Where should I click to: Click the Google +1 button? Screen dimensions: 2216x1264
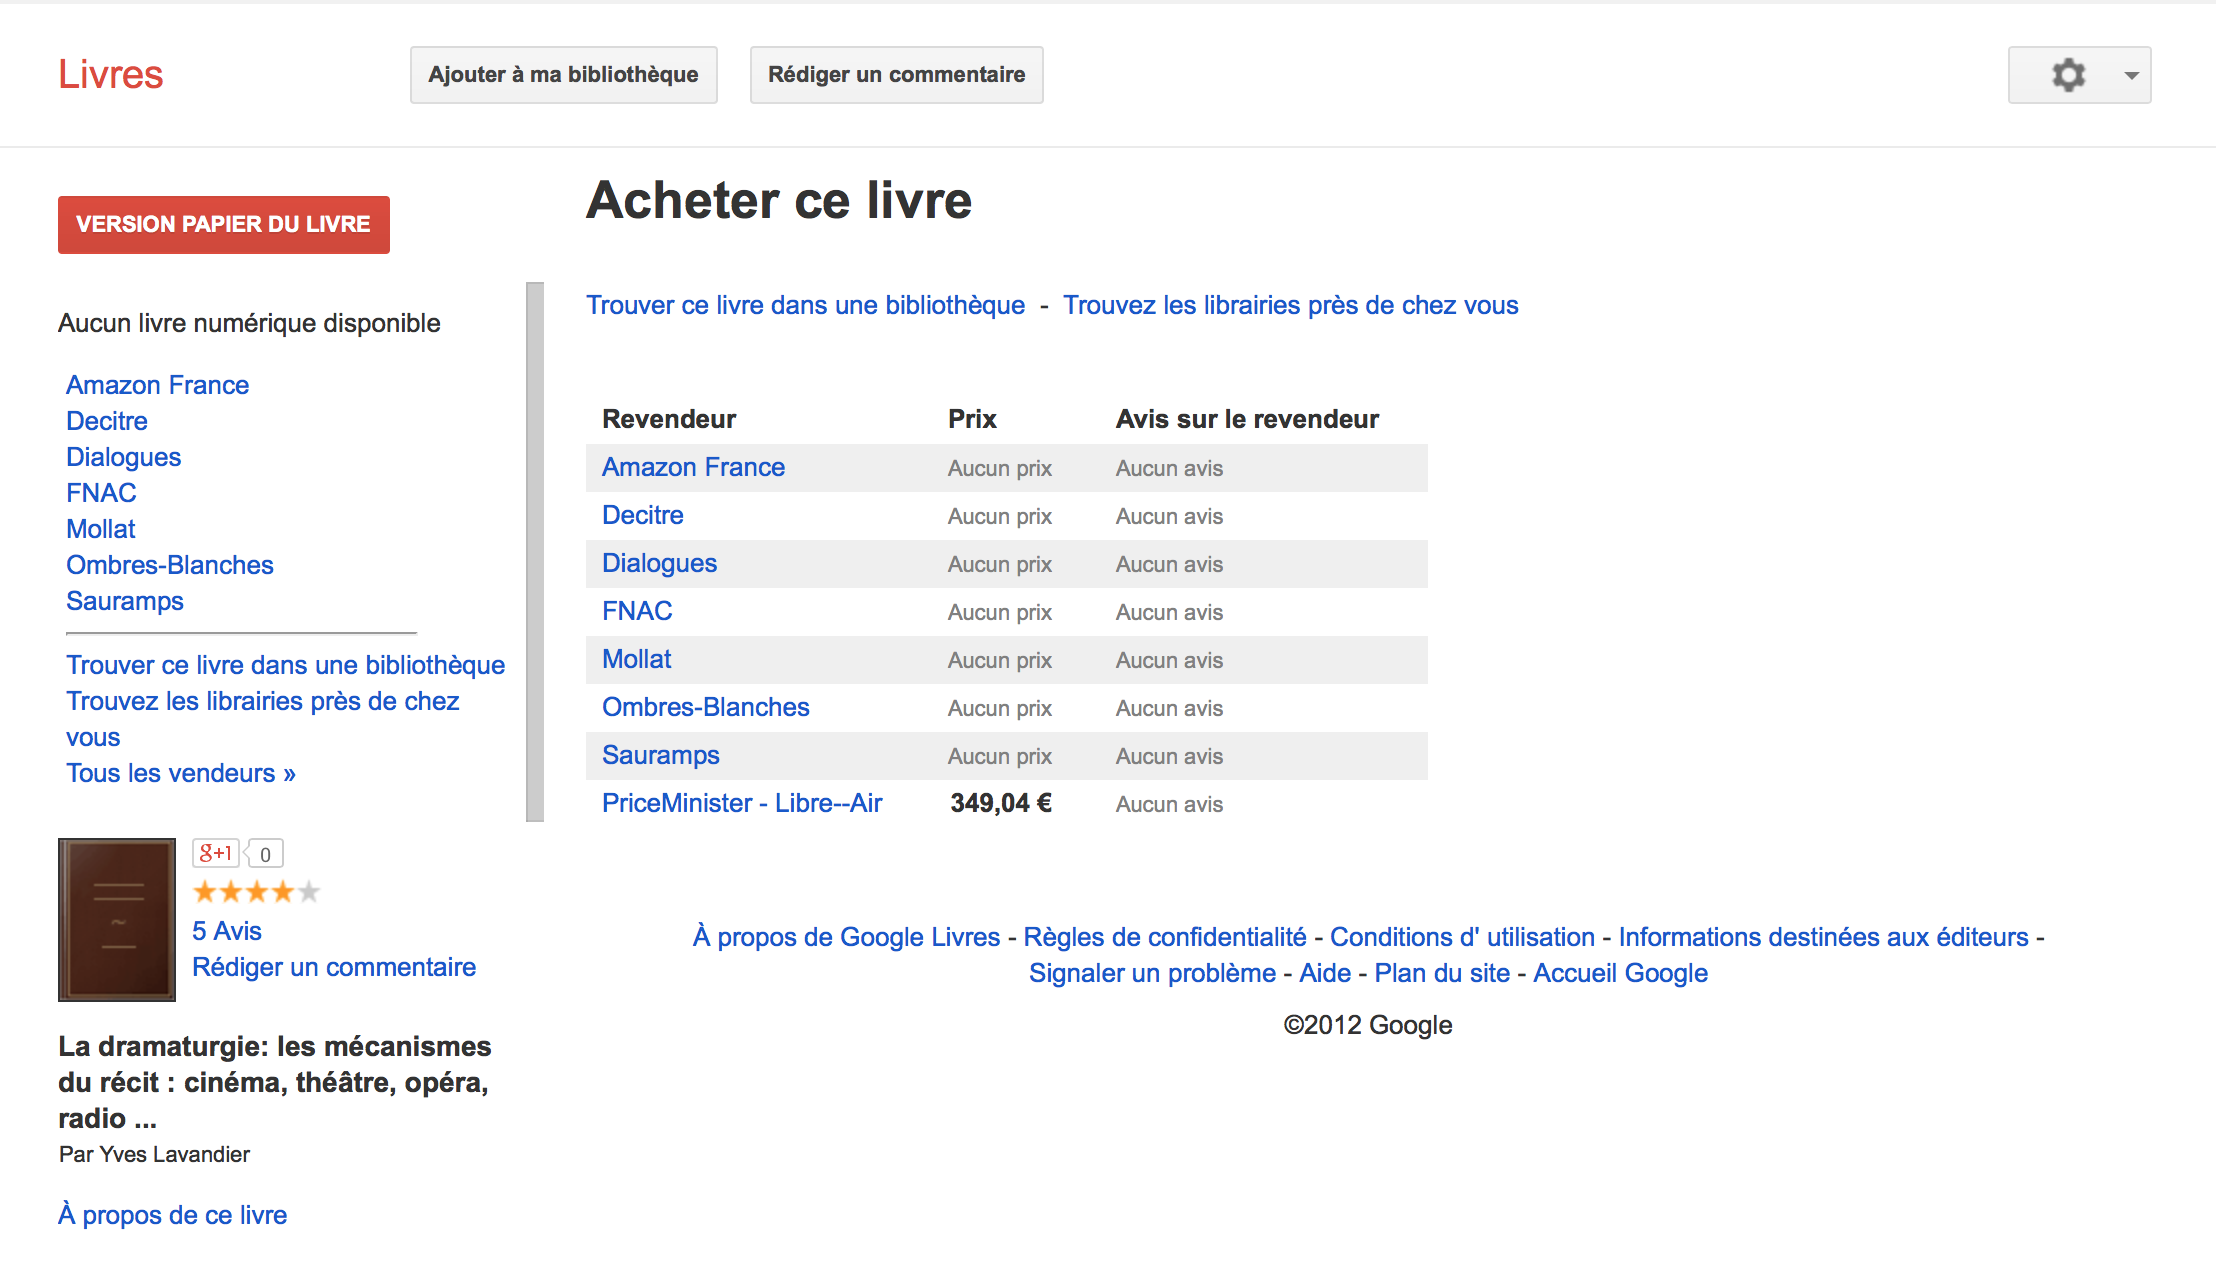215,853
